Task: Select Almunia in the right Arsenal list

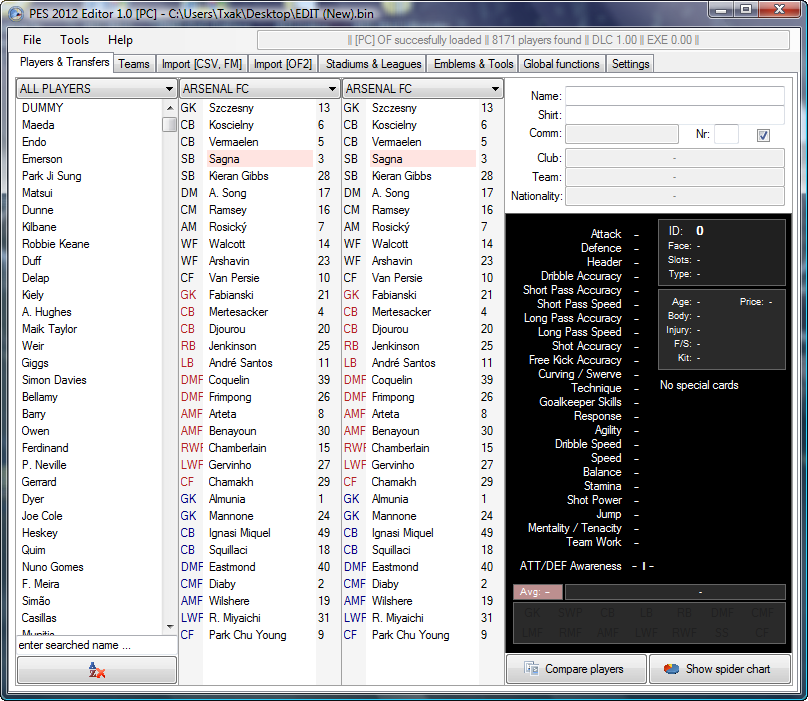Action: [x=390, y=499]
